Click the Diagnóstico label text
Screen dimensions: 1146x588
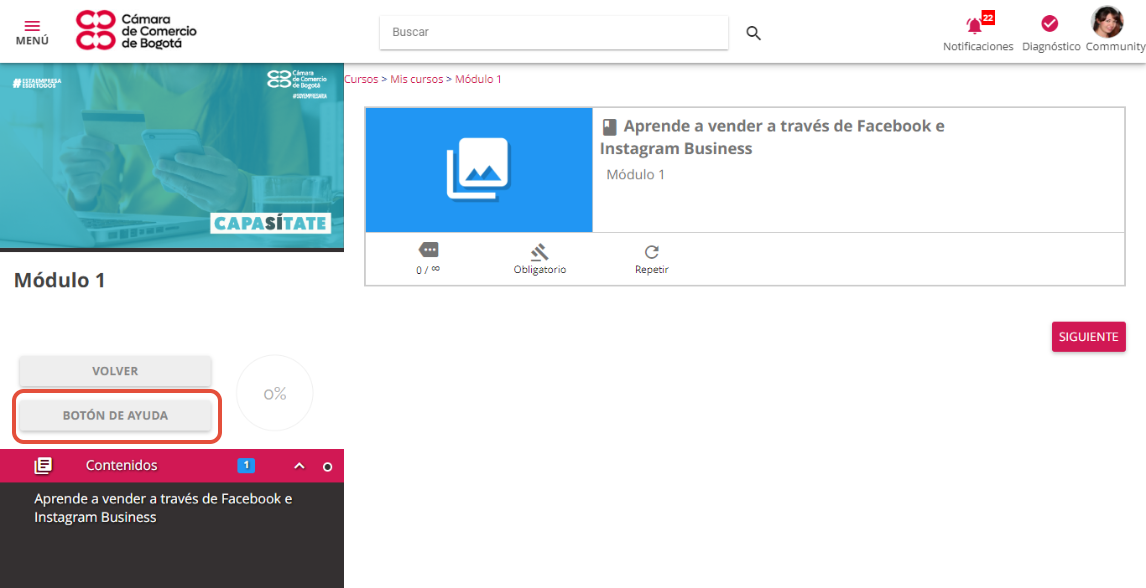pyautogui.click(x=1051, y=46)
